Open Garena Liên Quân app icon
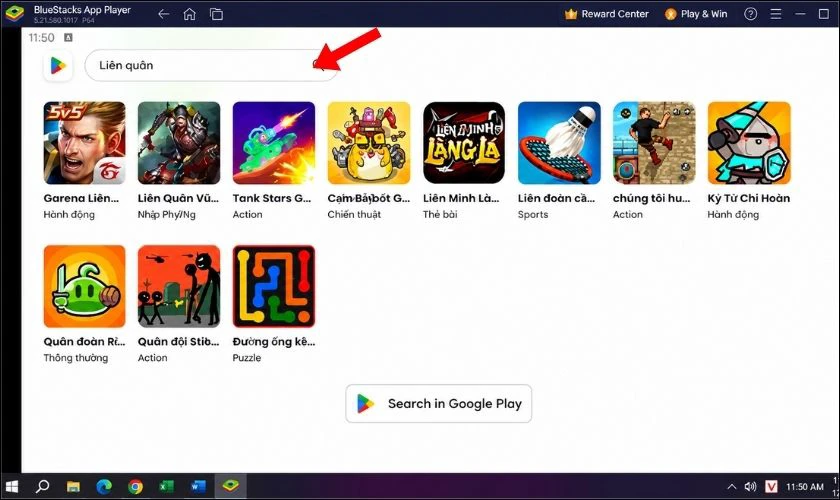The height and width of the screenshot is (500, 840). point(85,143)
